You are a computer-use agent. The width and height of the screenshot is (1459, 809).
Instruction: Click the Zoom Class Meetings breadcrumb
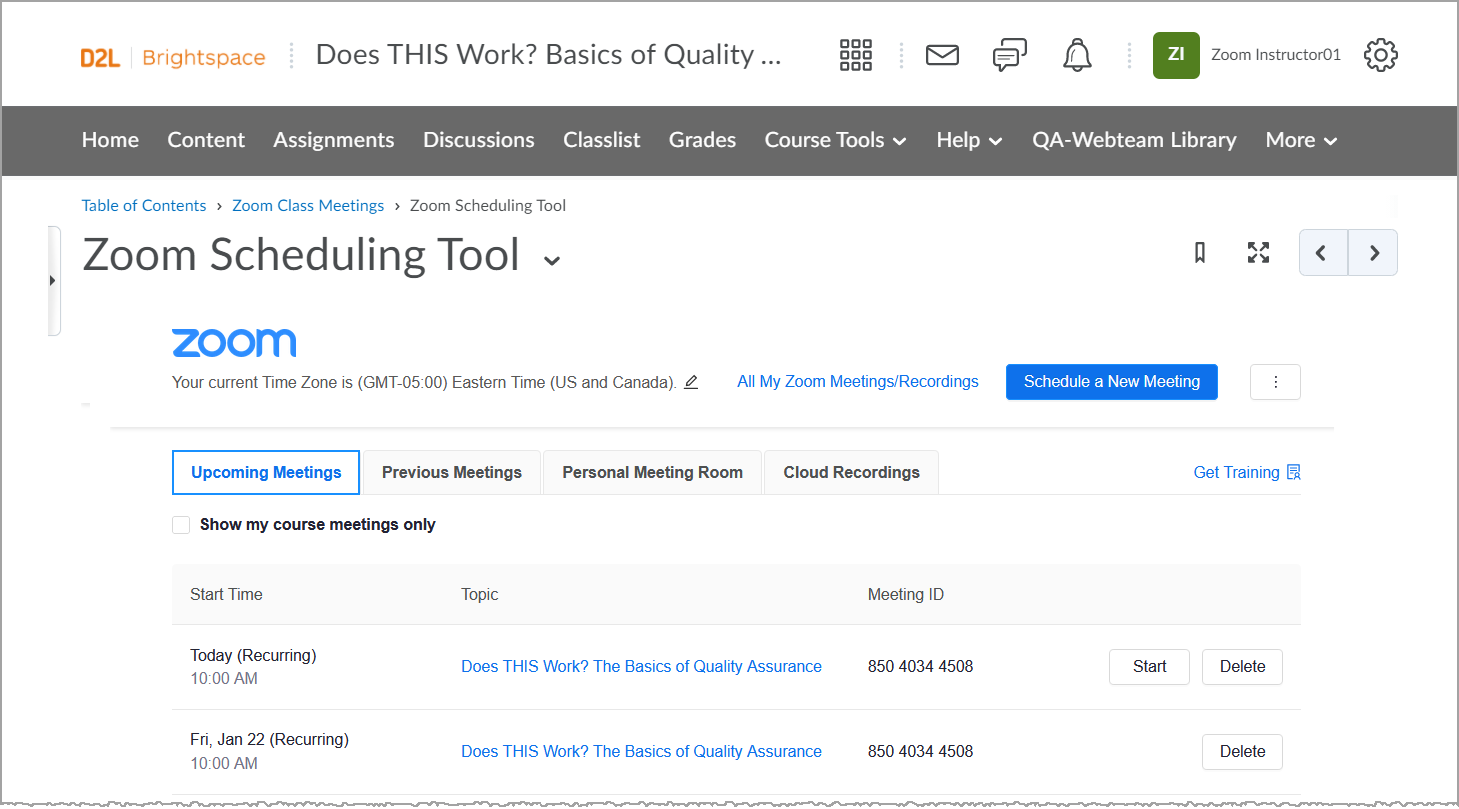click(x=308, y=206)
